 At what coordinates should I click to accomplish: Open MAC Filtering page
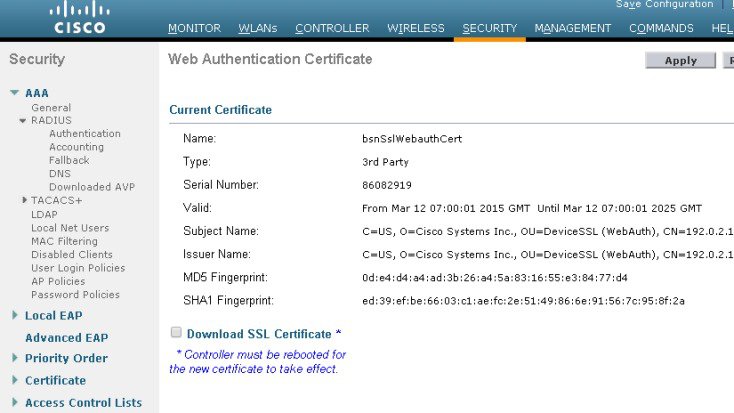64,241
